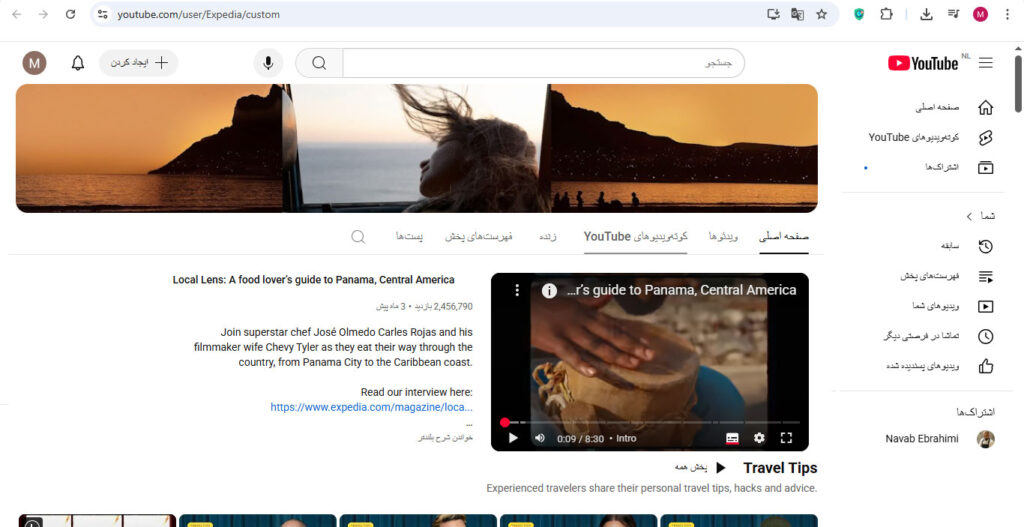1024x527 pixels.
Task: Open the Travel Tips playlist heading
Action: pyautogui.click(x=780, y=468)
